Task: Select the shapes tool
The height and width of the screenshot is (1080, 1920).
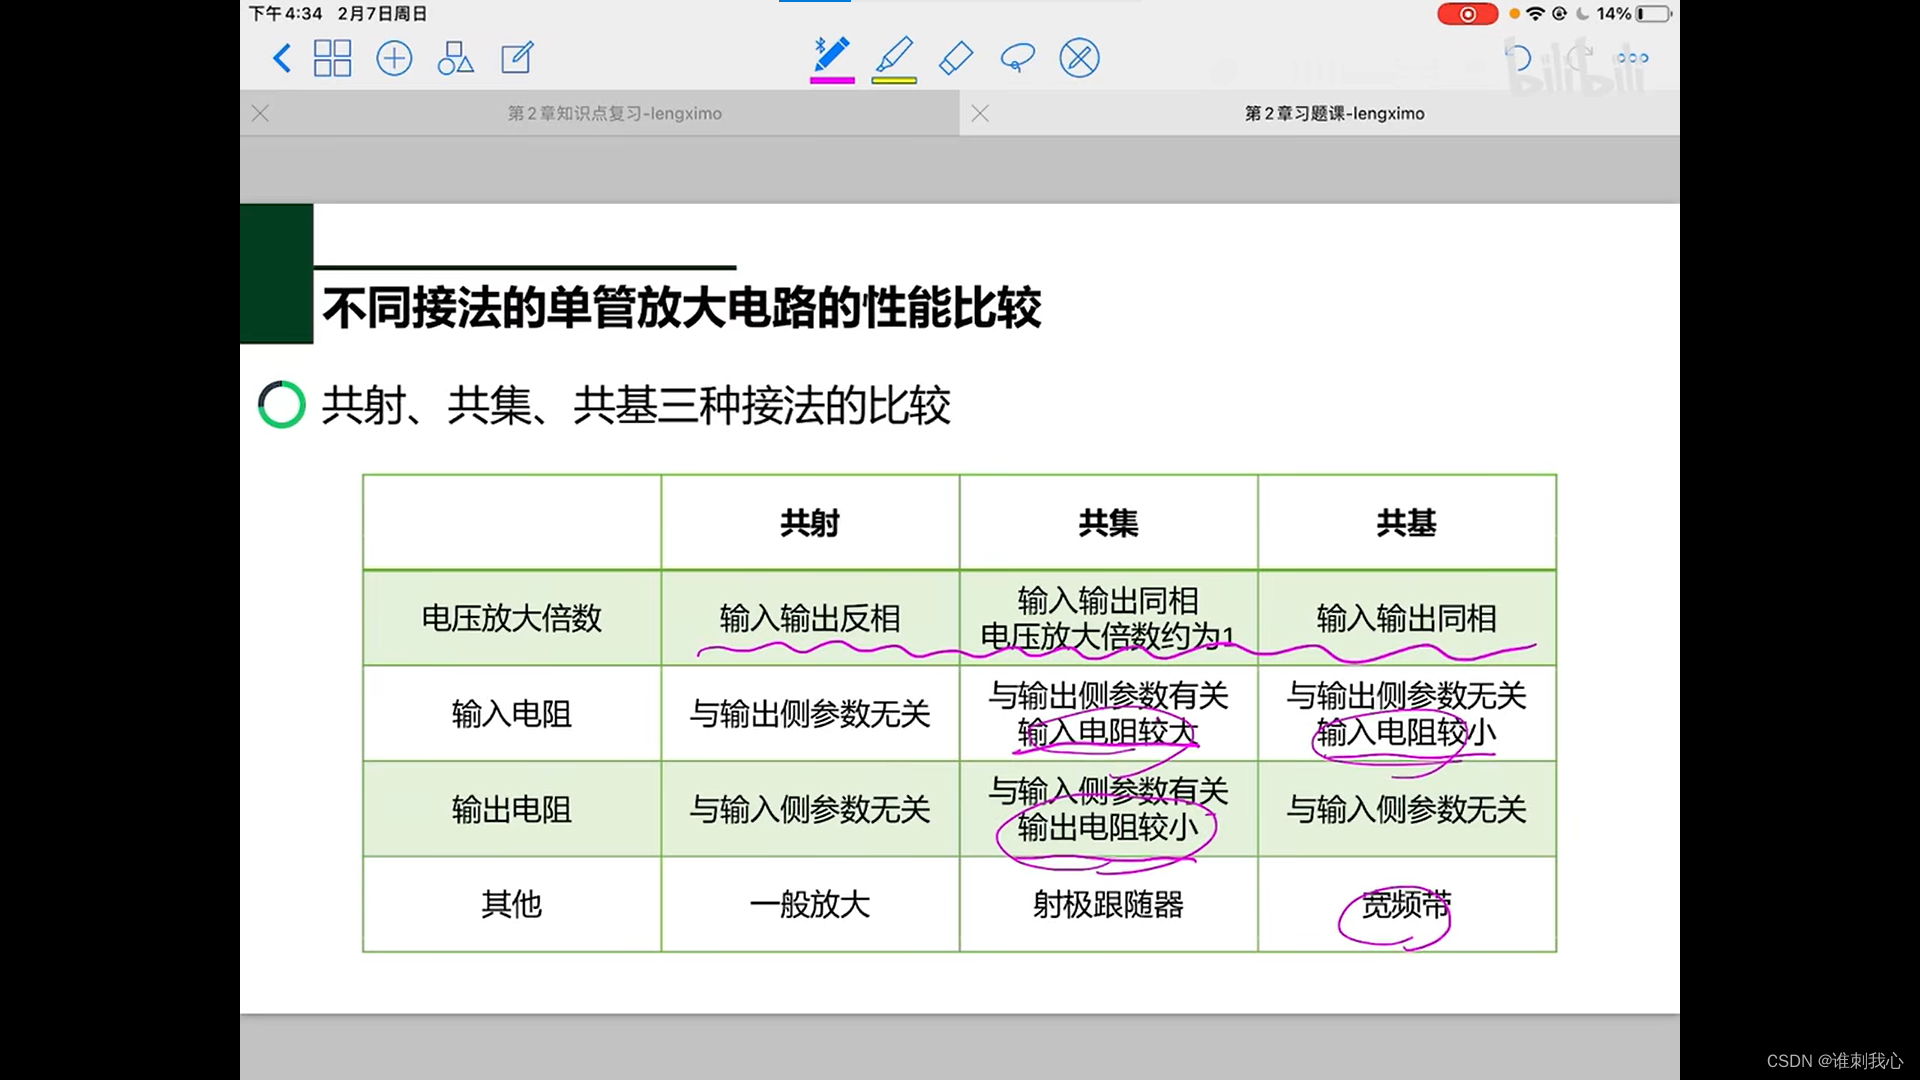Action: (x=455, y=58)
